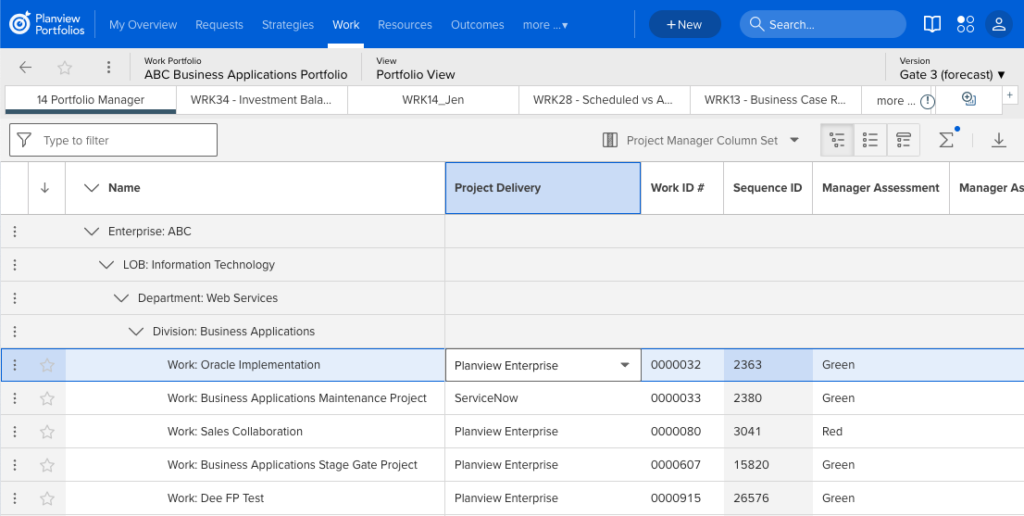Collapse Division: Business Applications node
The image size is (1024, 516).
136,331
